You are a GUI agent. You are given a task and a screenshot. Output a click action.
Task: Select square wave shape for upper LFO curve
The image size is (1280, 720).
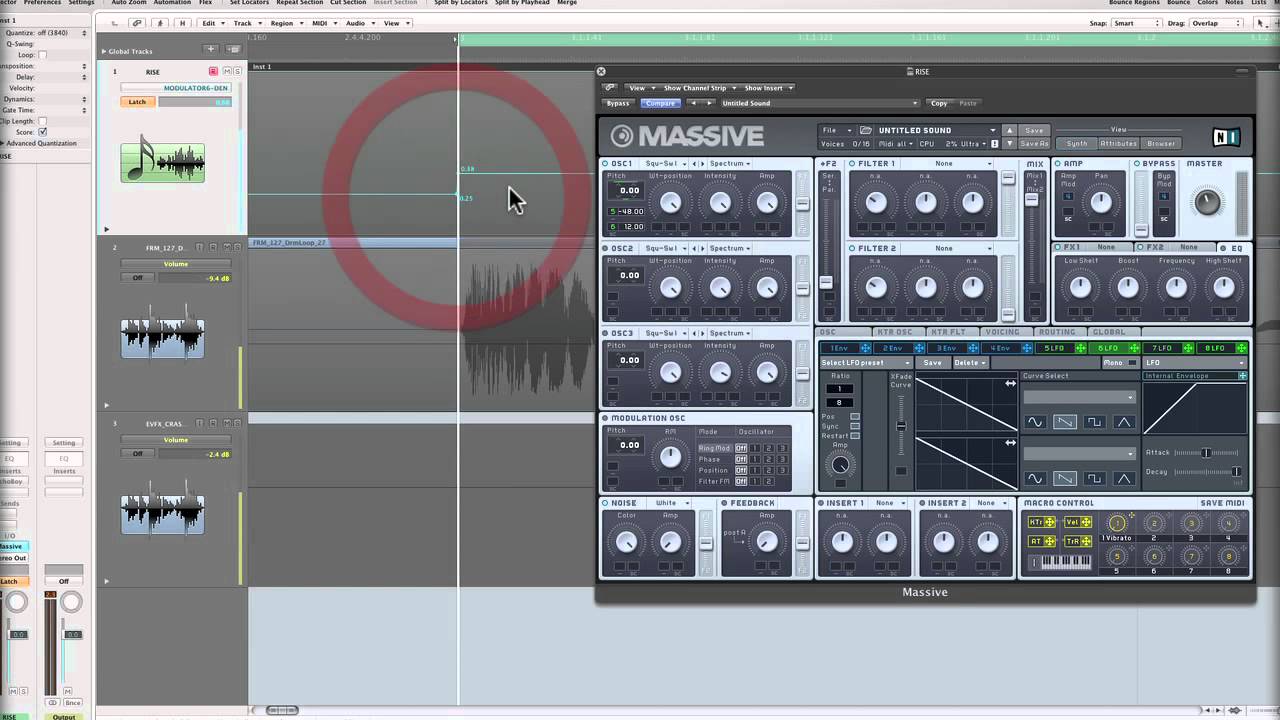1095,422
